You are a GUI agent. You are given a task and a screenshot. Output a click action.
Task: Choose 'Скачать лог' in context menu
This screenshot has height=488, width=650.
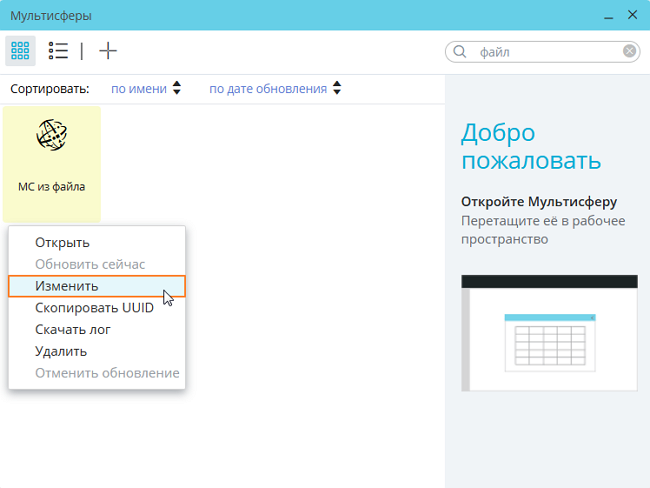pyautogui.click(x=97, y=330)
